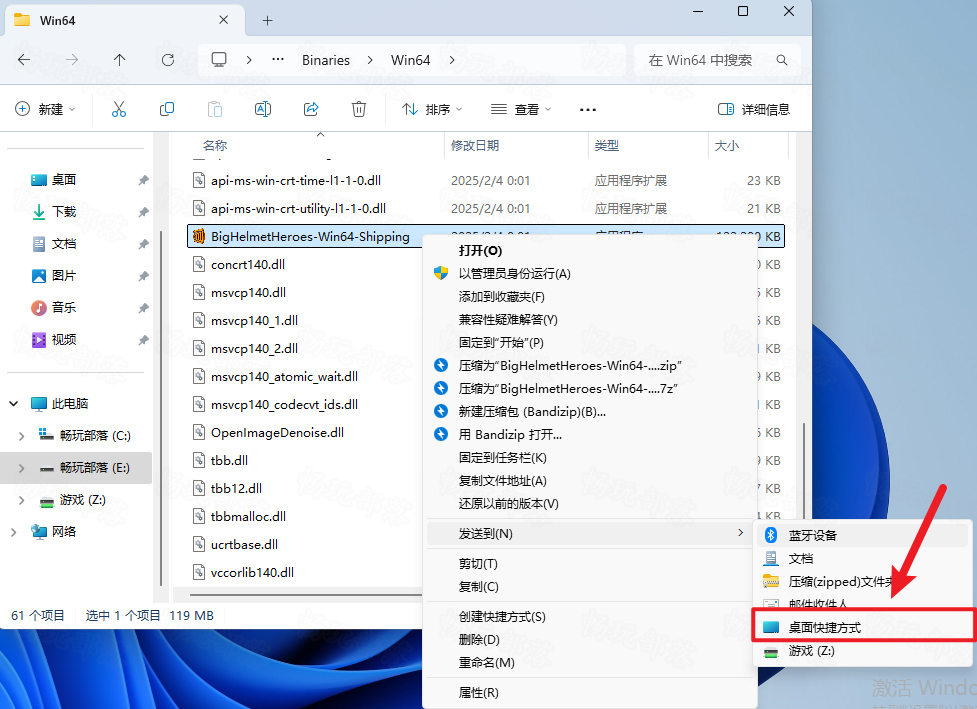Choose Pin to Start (固定到开始)
This screenshot has width=977, height=709.
(590, 343)
